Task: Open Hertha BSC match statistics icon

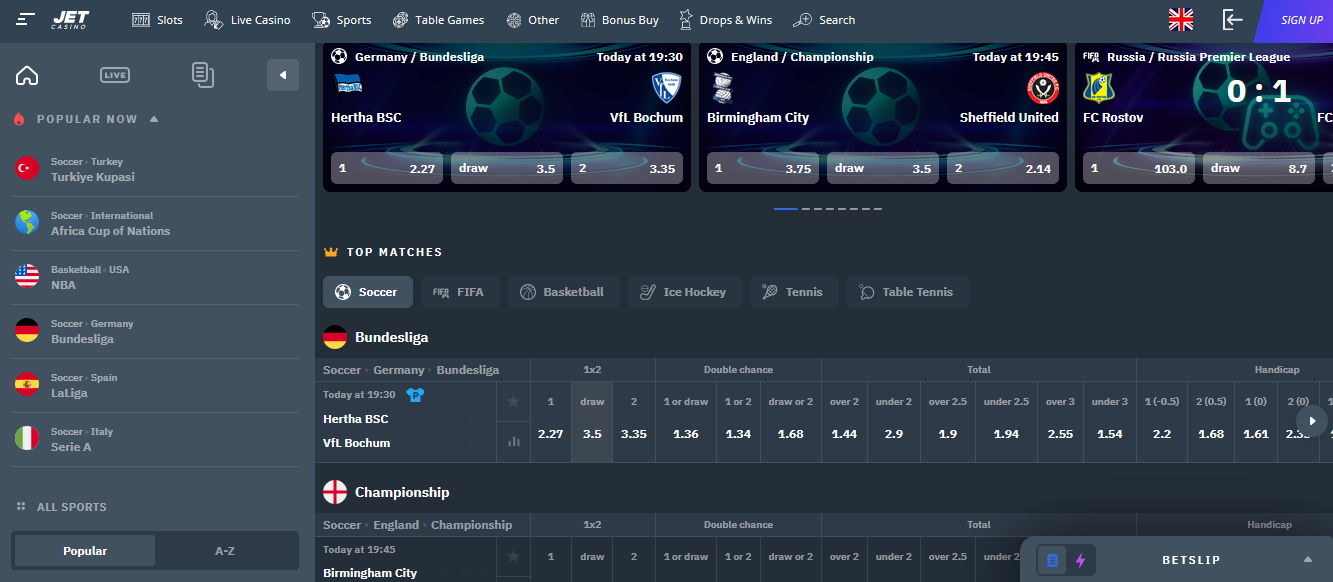Action: click(513, 441)
